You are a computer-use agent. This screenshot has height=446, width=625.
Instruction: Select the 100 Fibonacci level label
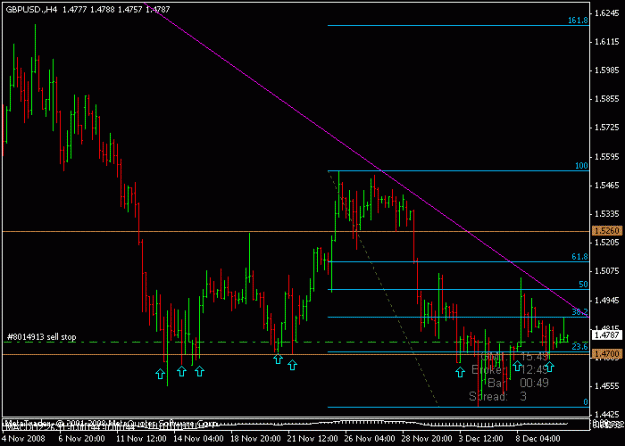pos(582,166)
